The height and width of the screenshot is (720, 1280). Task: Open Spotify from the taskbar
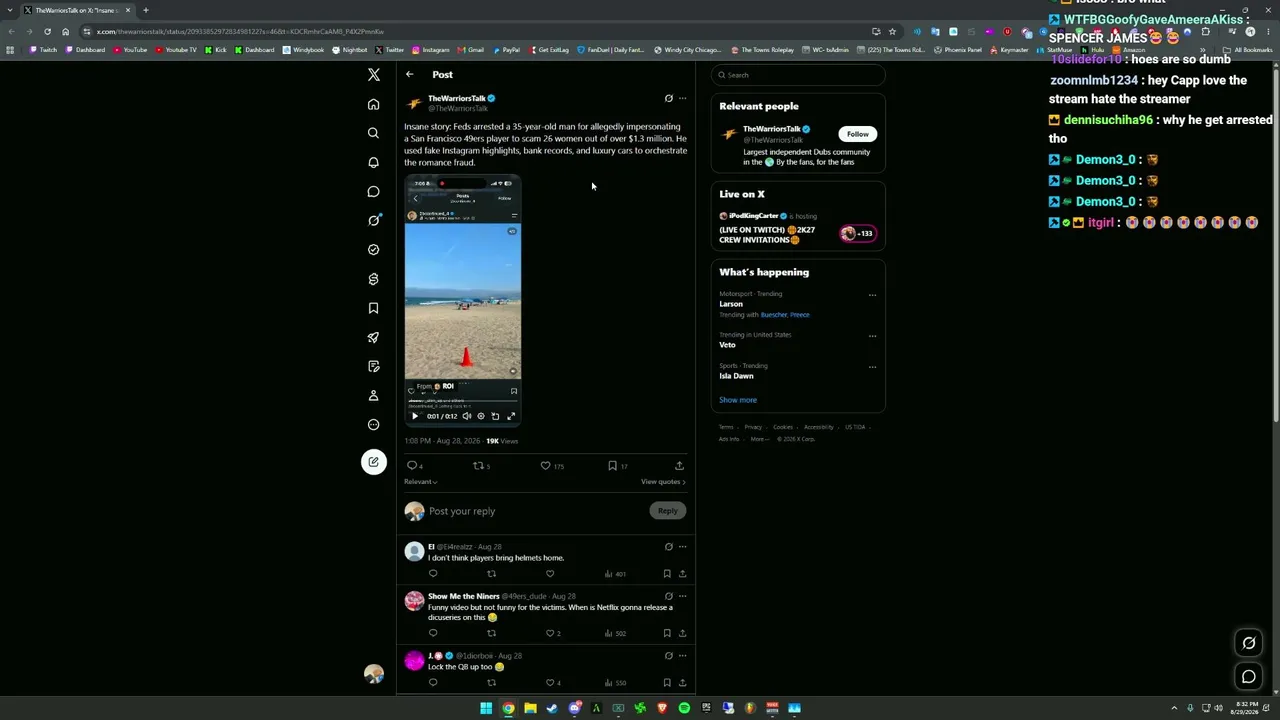click(684, 708)
